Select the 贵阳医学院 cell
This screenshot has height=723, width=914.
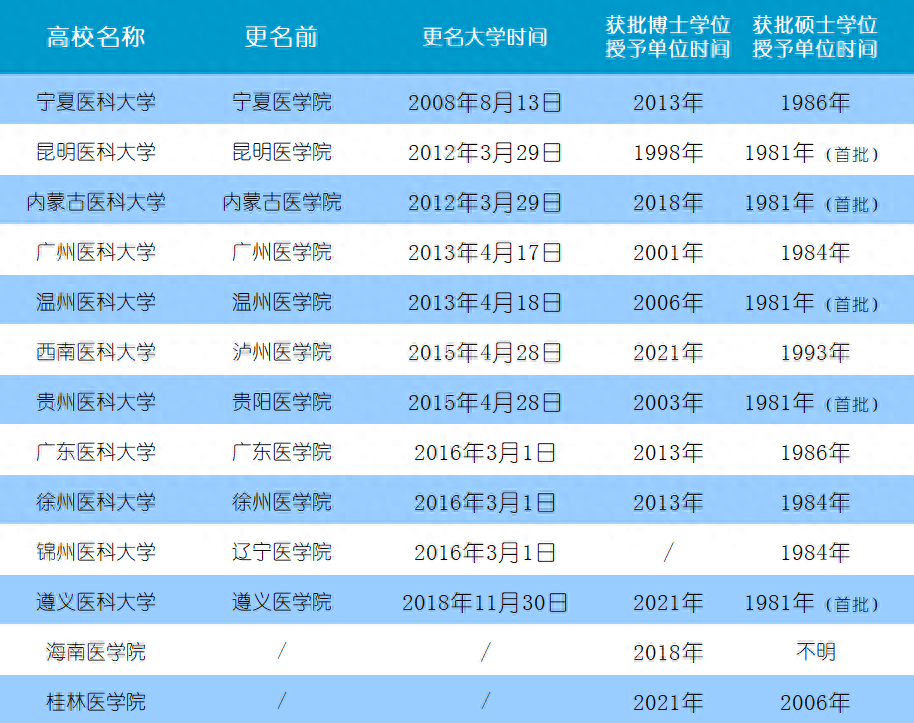282,402
